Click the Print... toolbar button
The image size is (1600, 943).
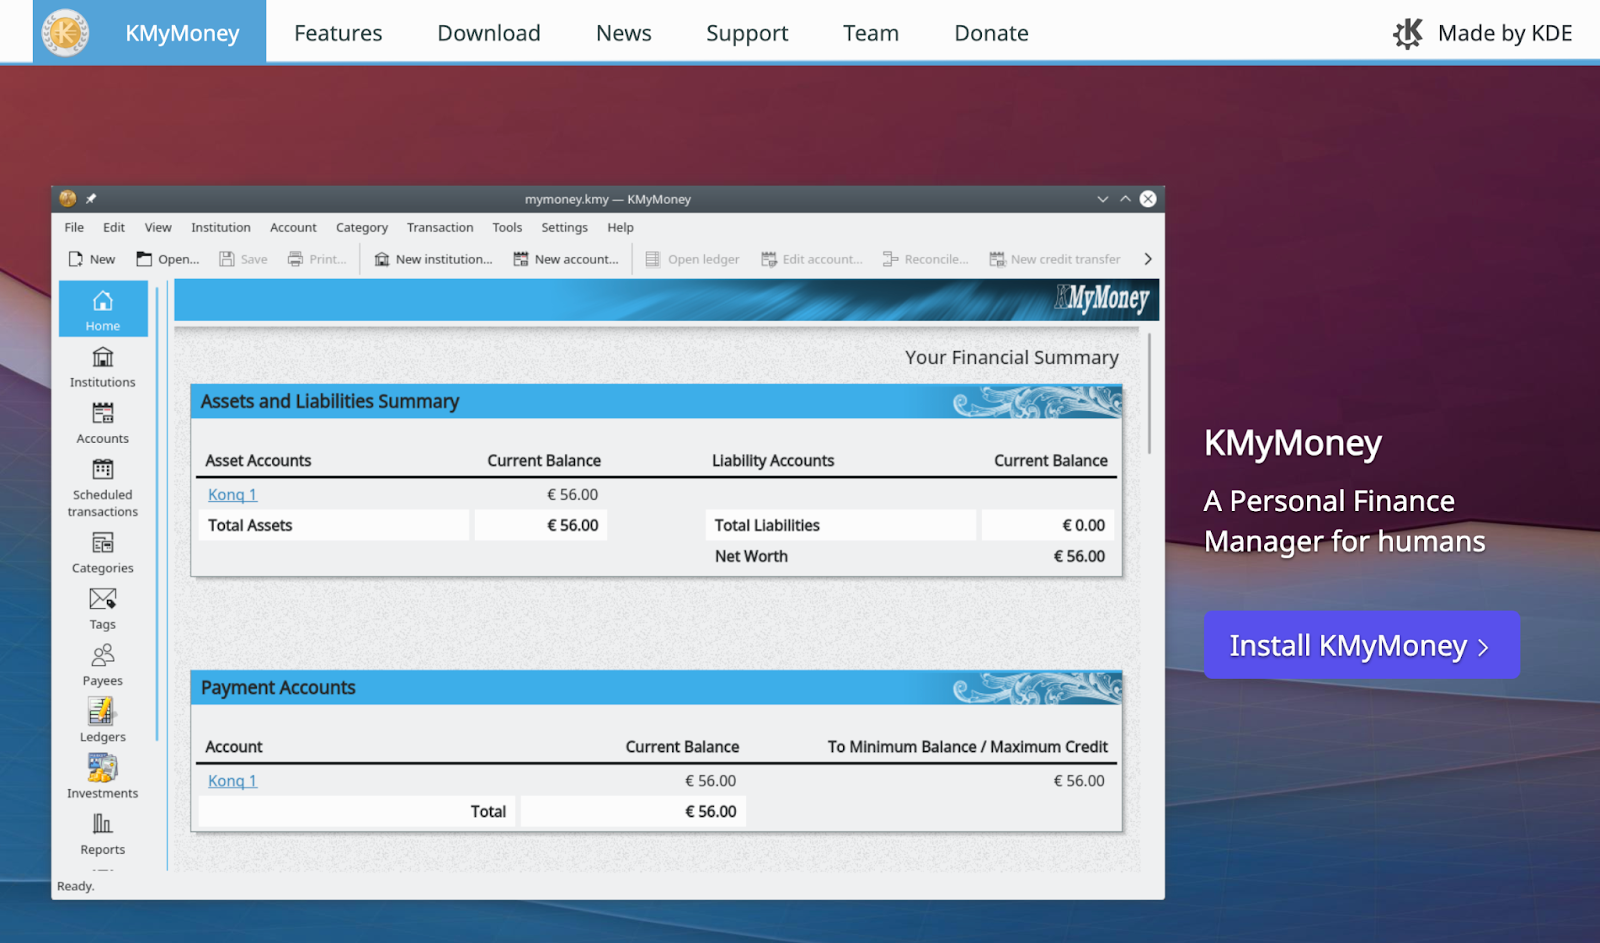317,259
